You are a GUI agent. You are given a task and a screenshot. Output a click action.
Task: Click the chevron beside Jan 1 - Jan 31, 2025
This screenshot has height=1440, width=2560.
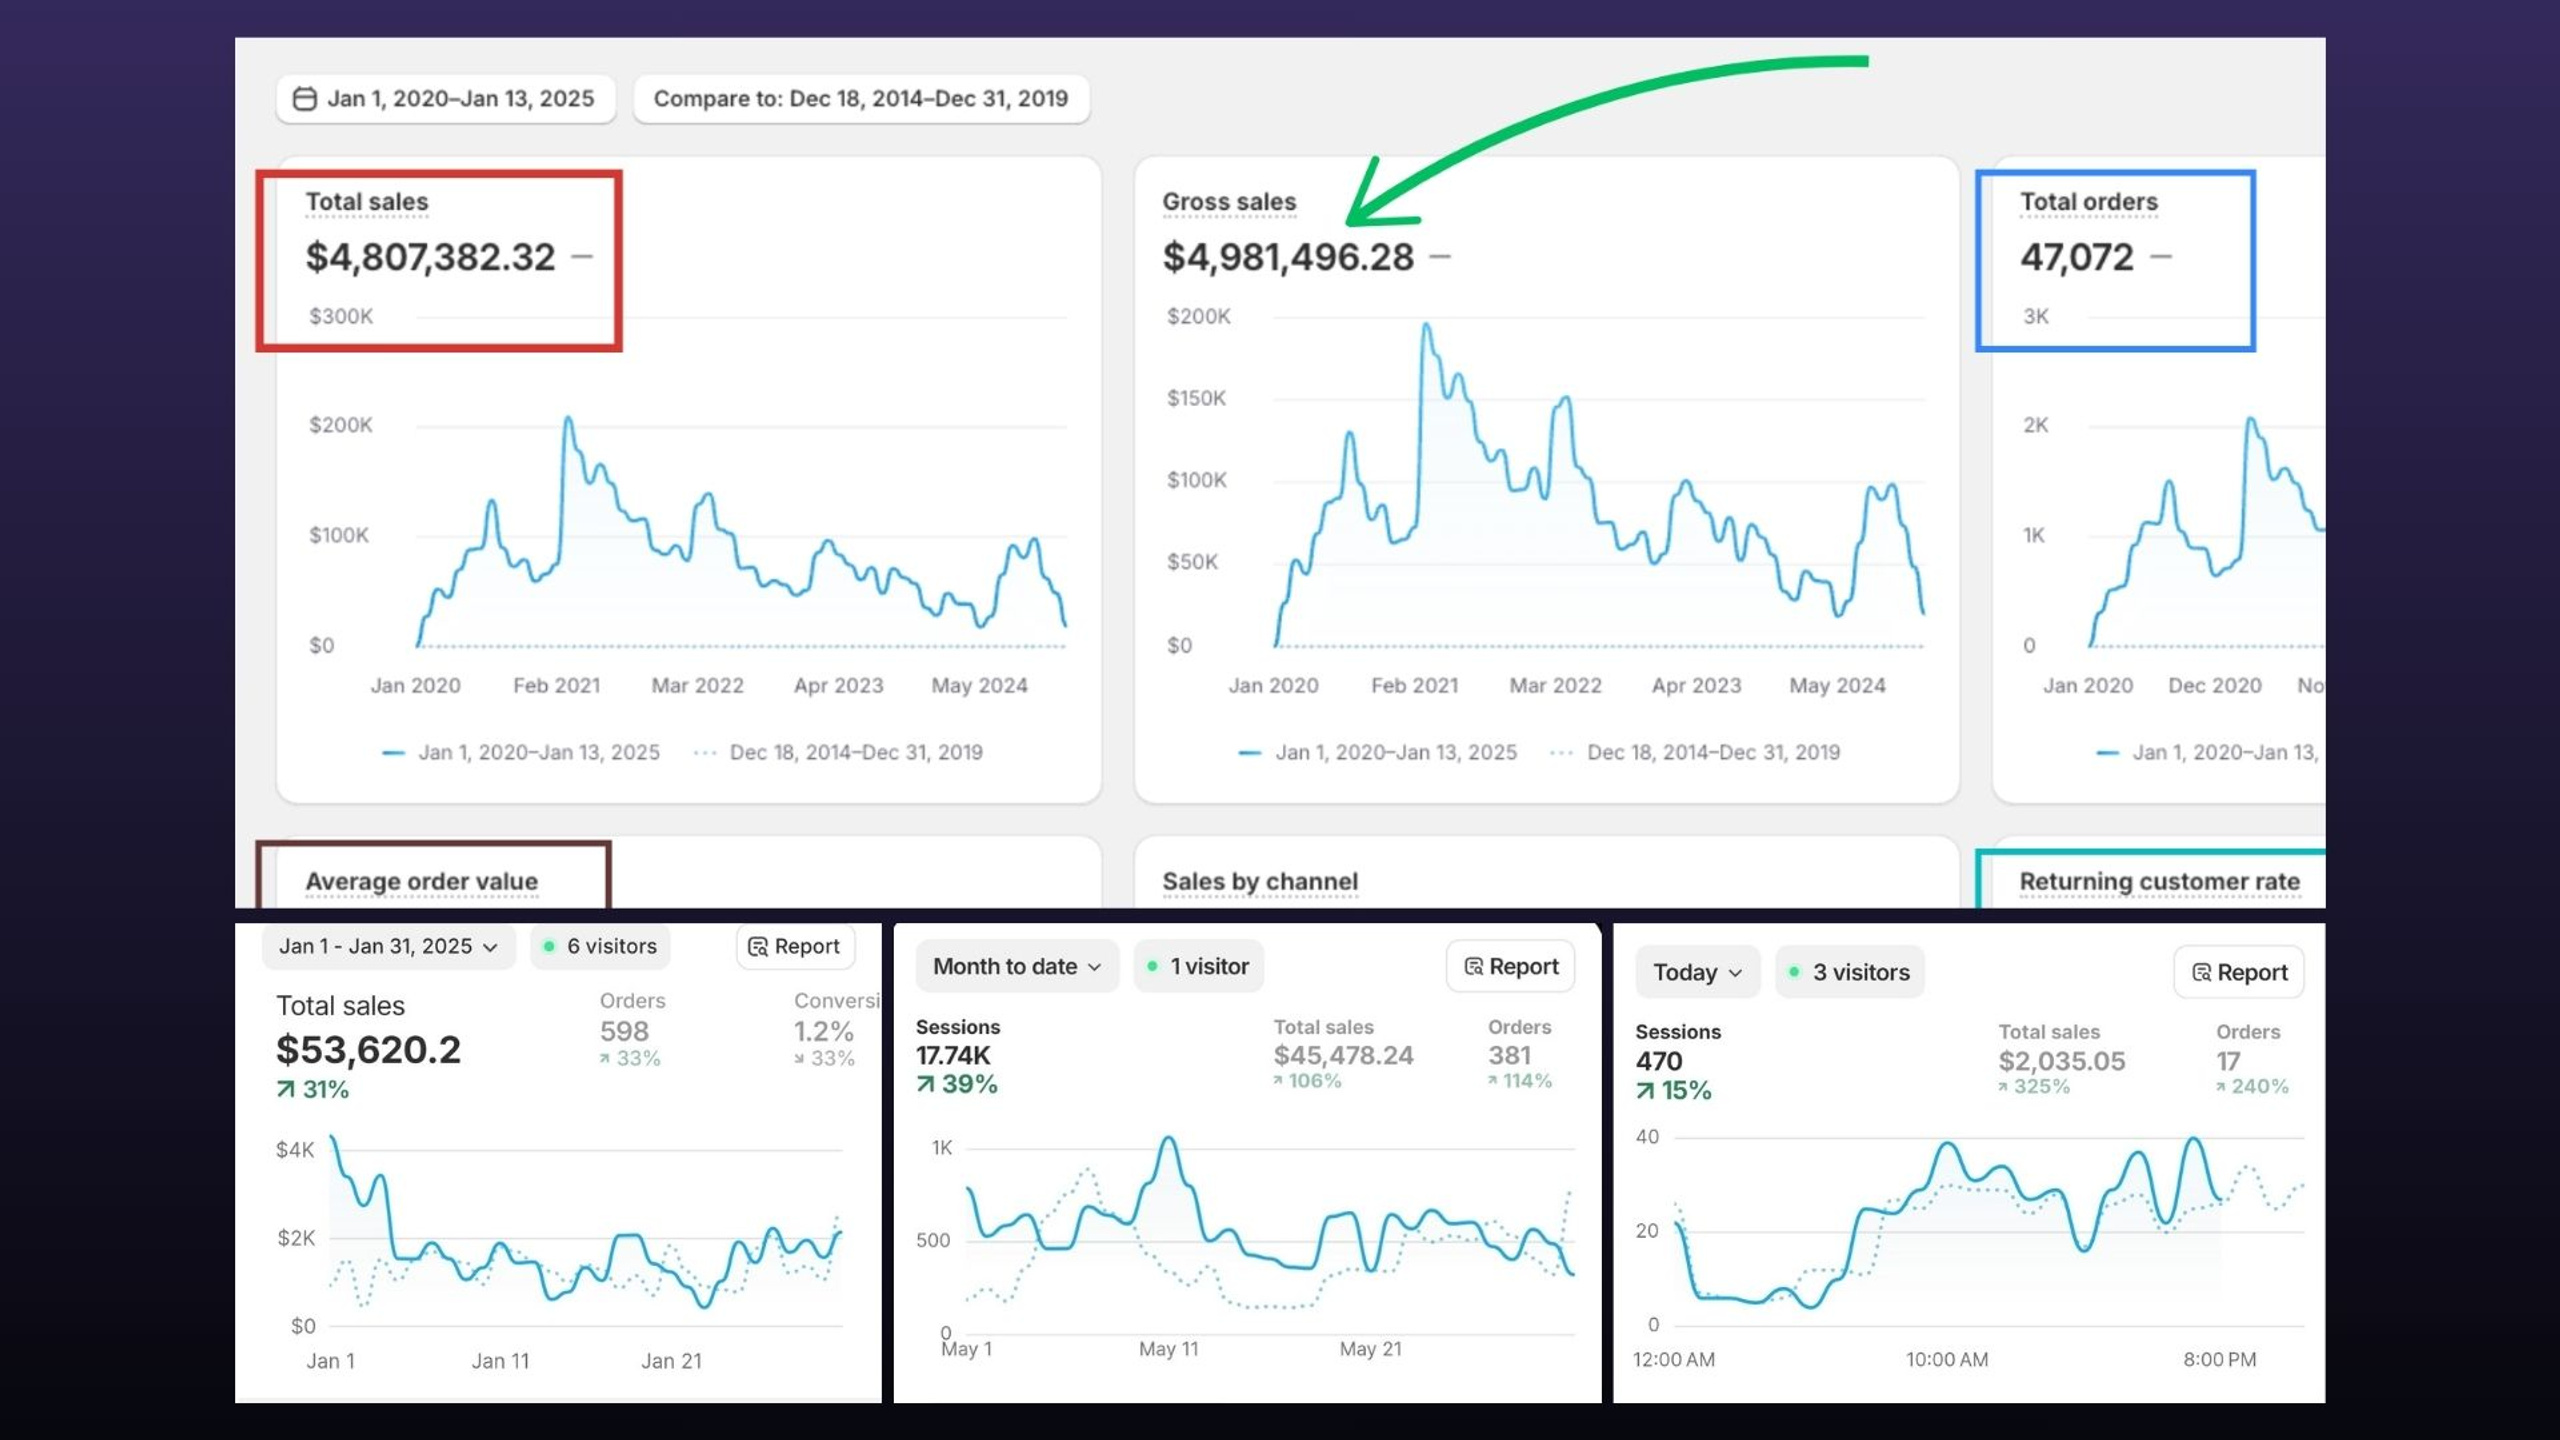pyautogui.click(x=490, y=947)
